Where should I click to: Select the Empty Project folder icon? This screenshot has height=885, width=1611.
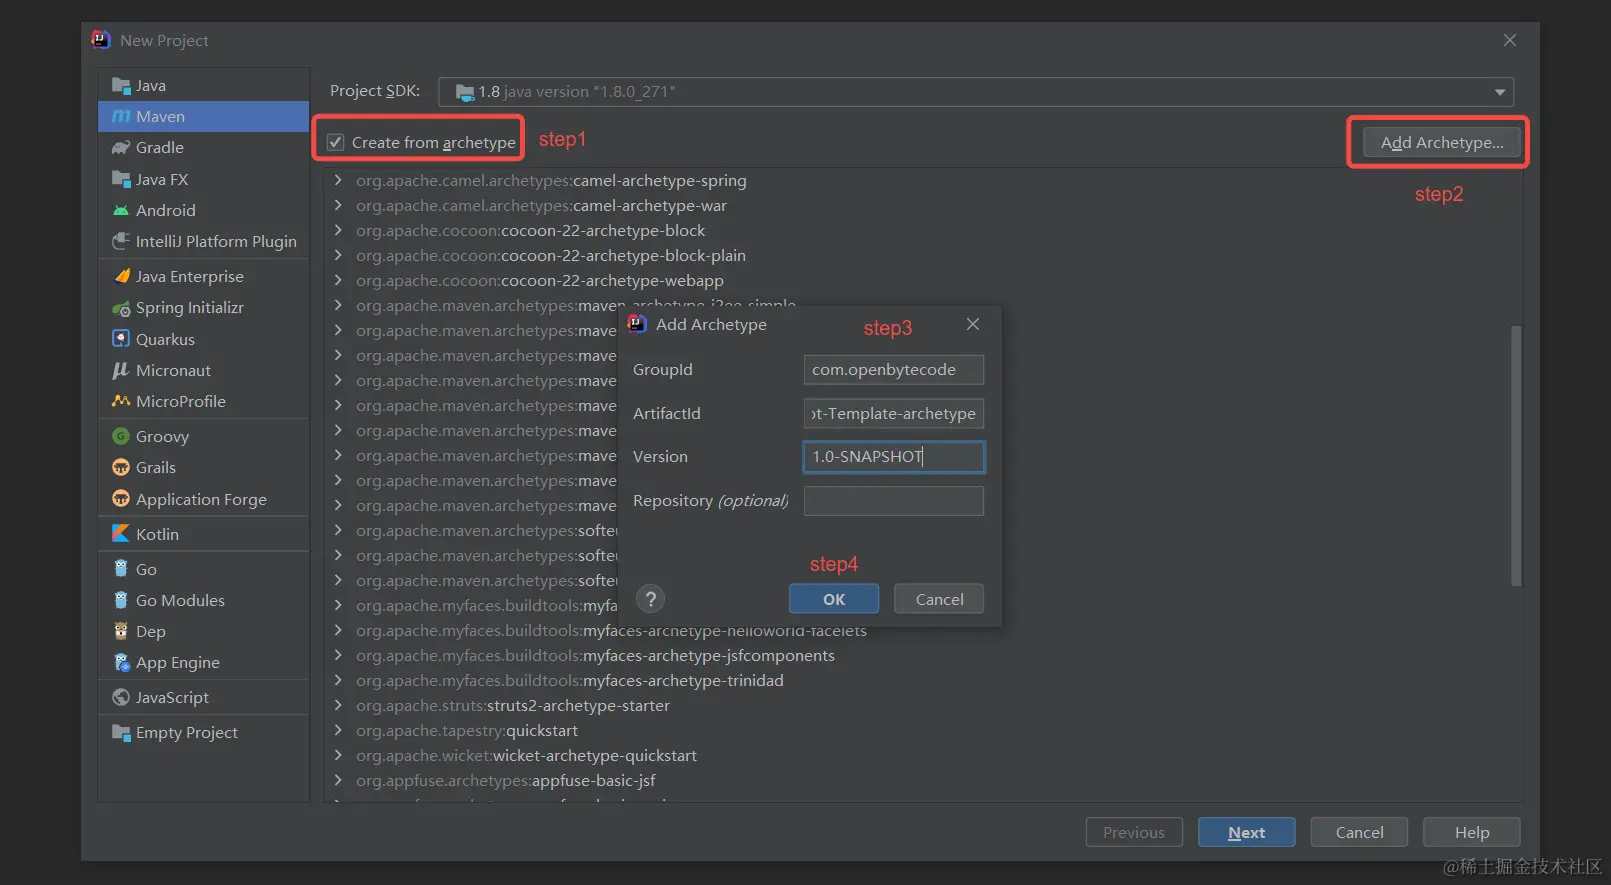point(121,732)
